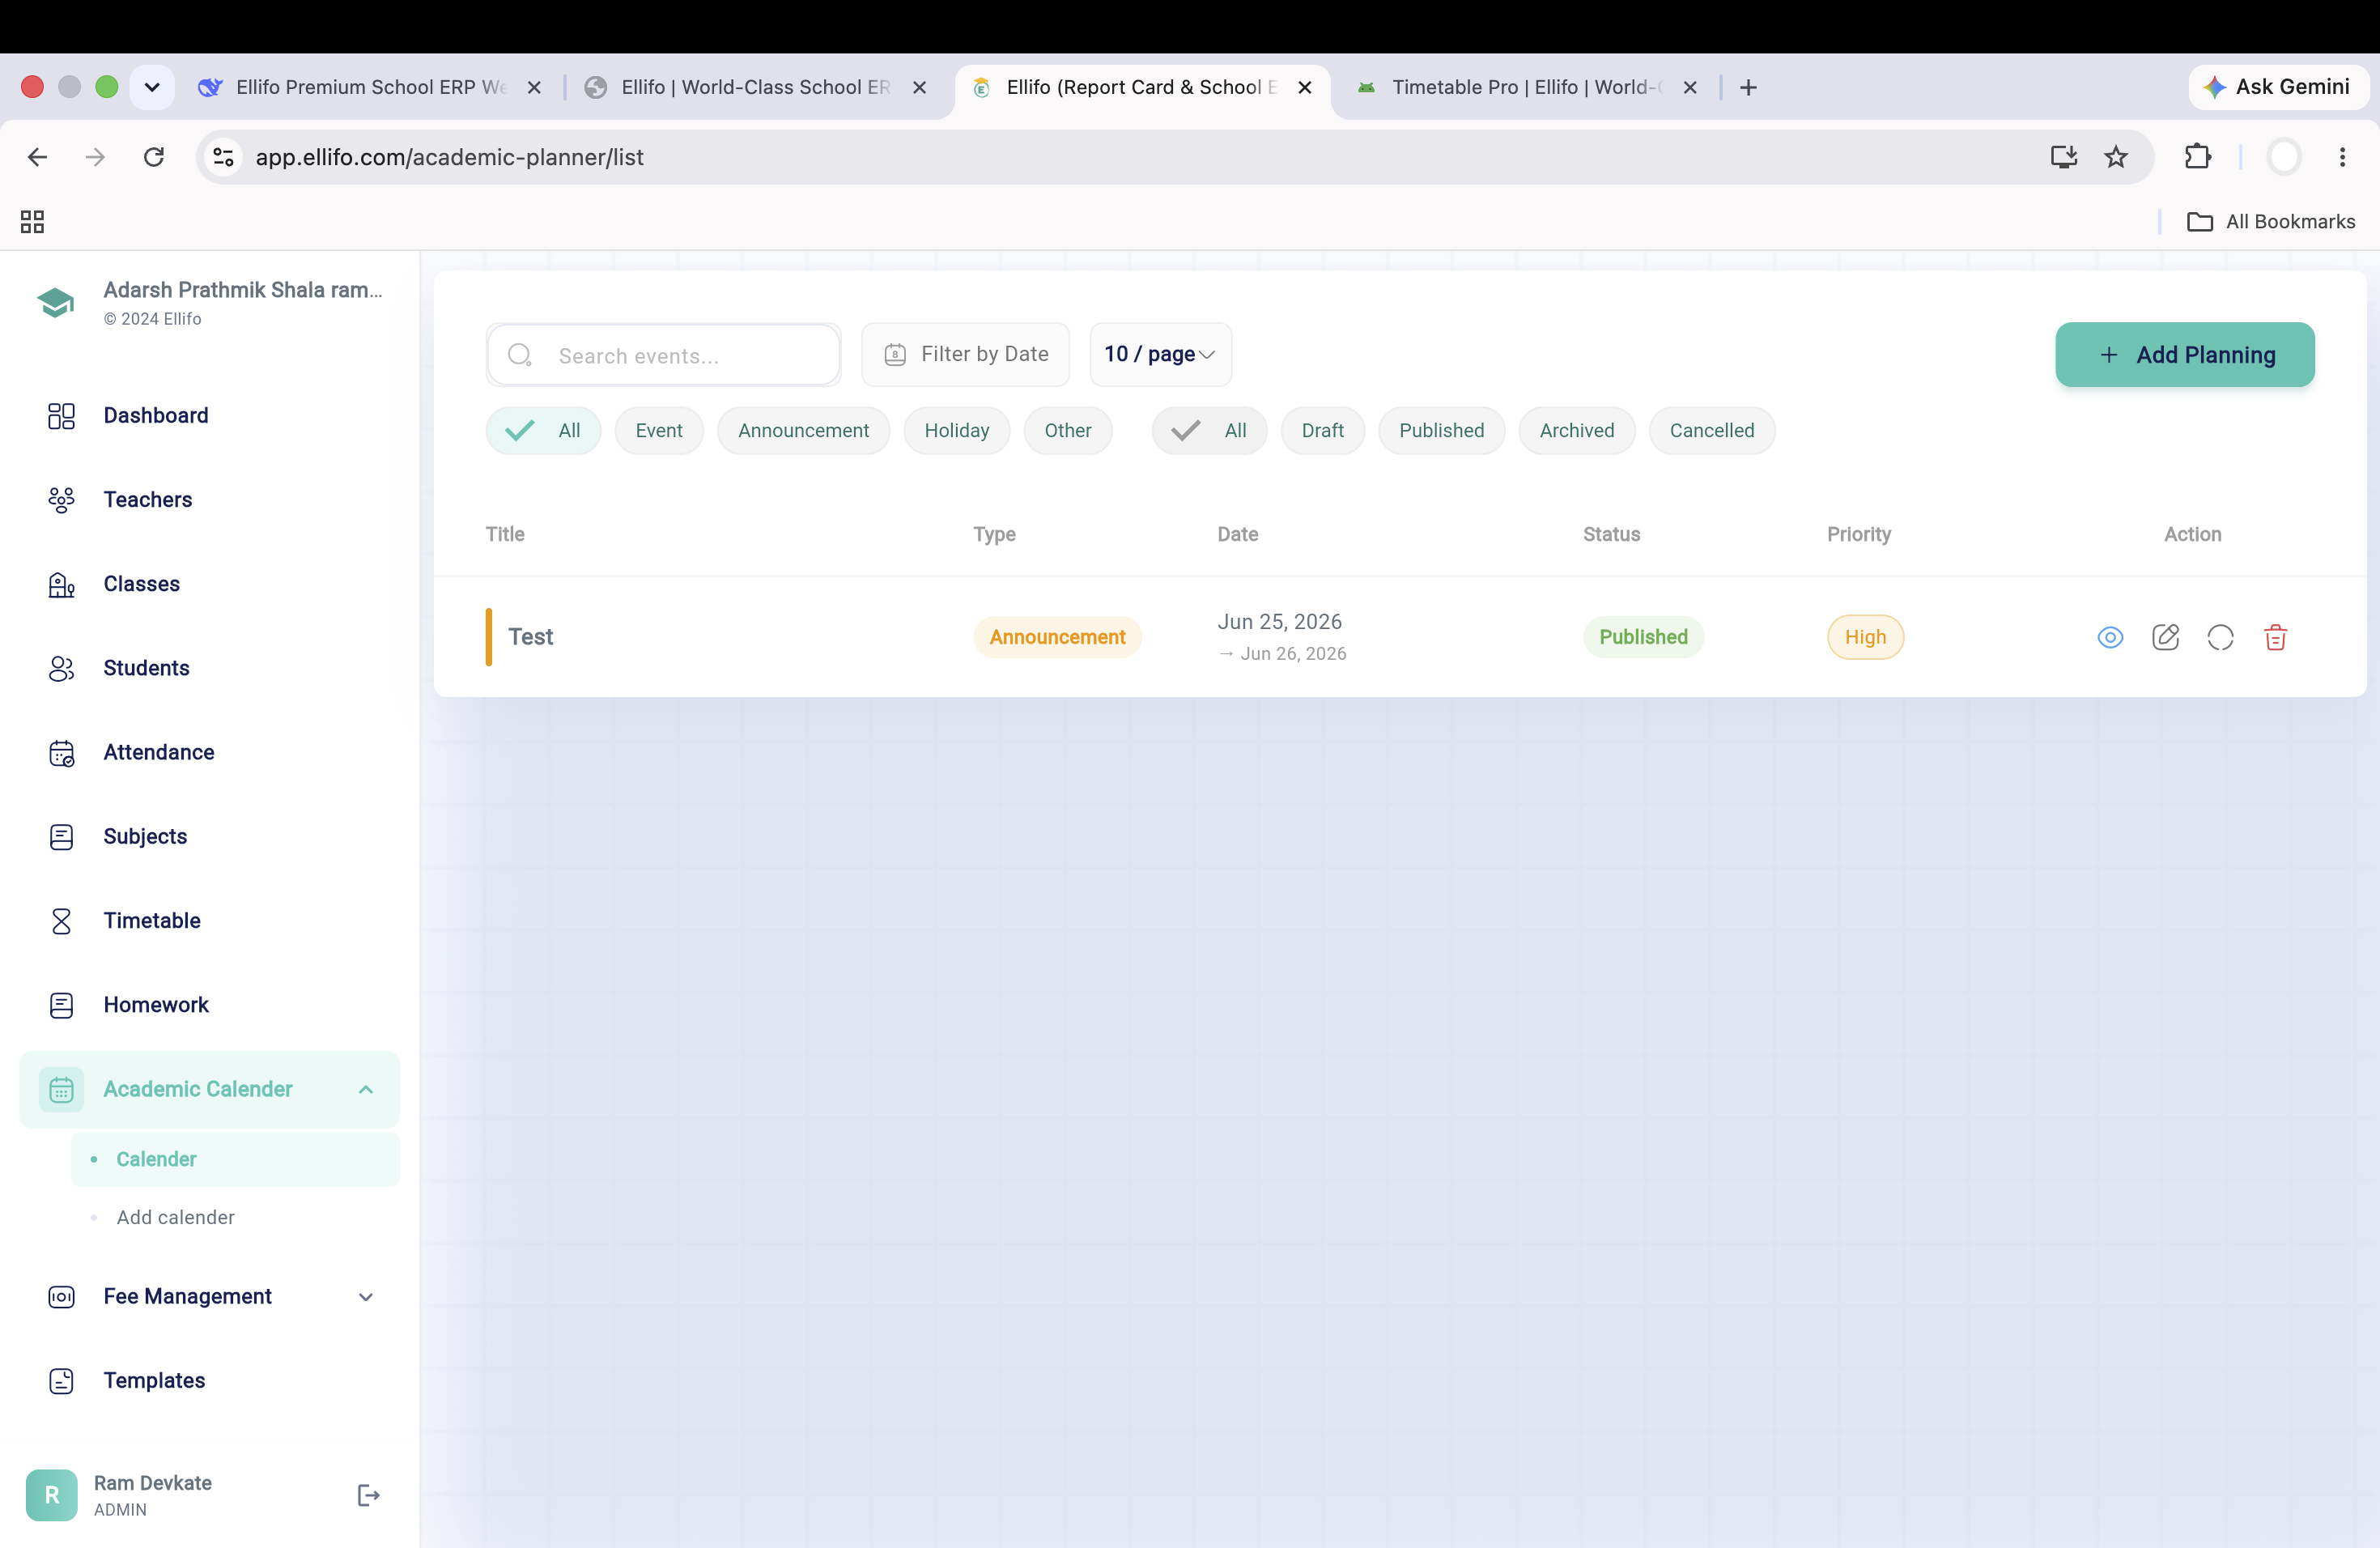
Task: Click the Templates sidebar icon
Action: click(x=61, y=1381)
